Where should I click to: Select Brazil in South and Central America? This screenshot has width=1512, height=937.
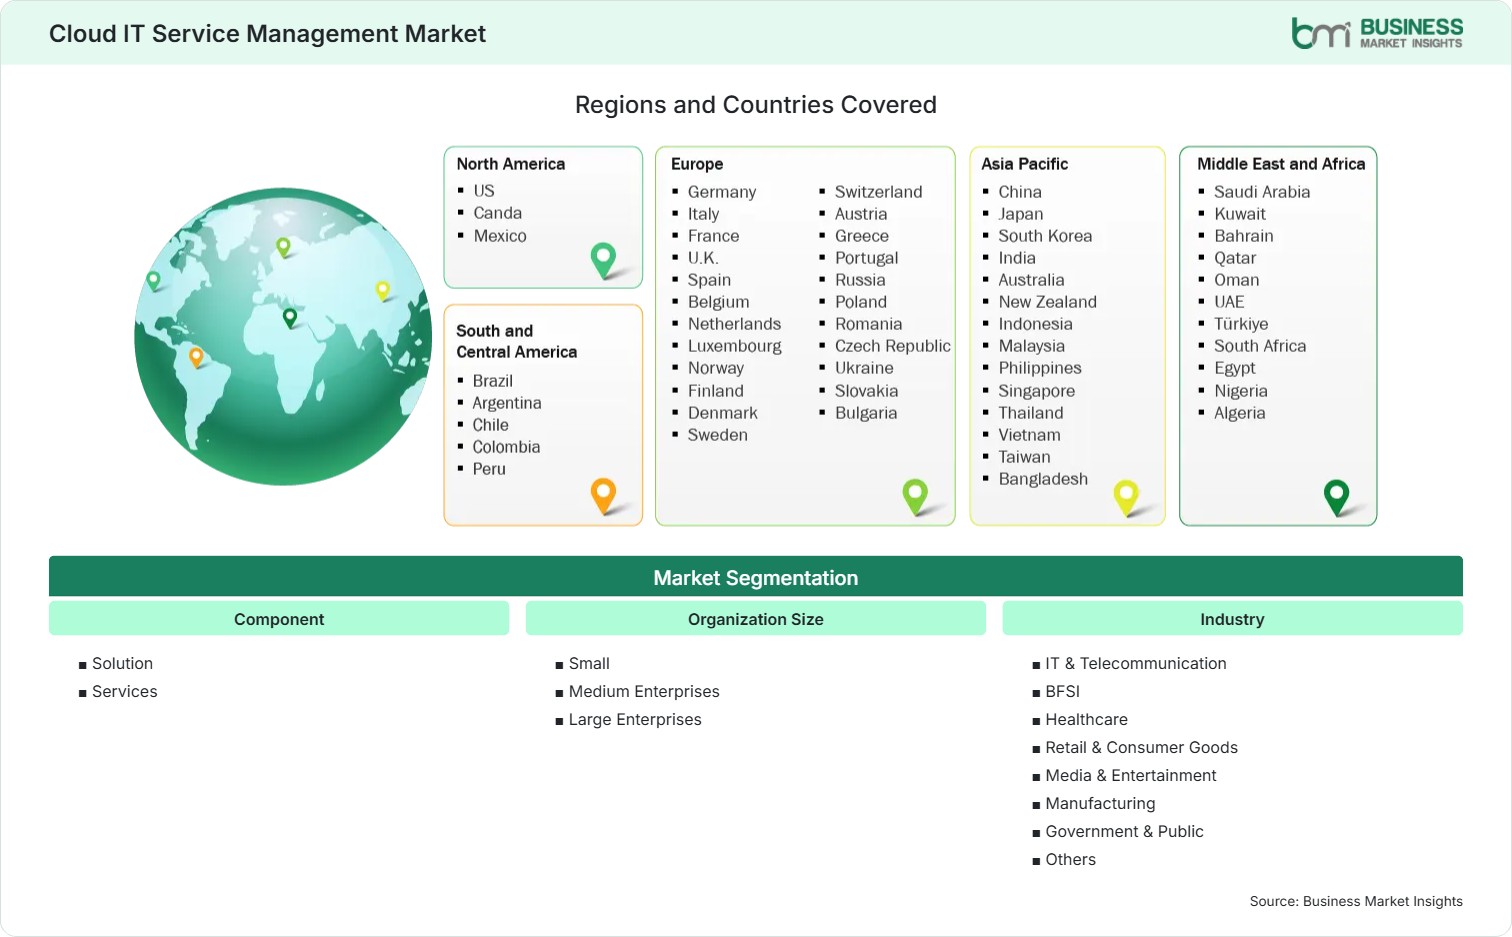point(493,381)
